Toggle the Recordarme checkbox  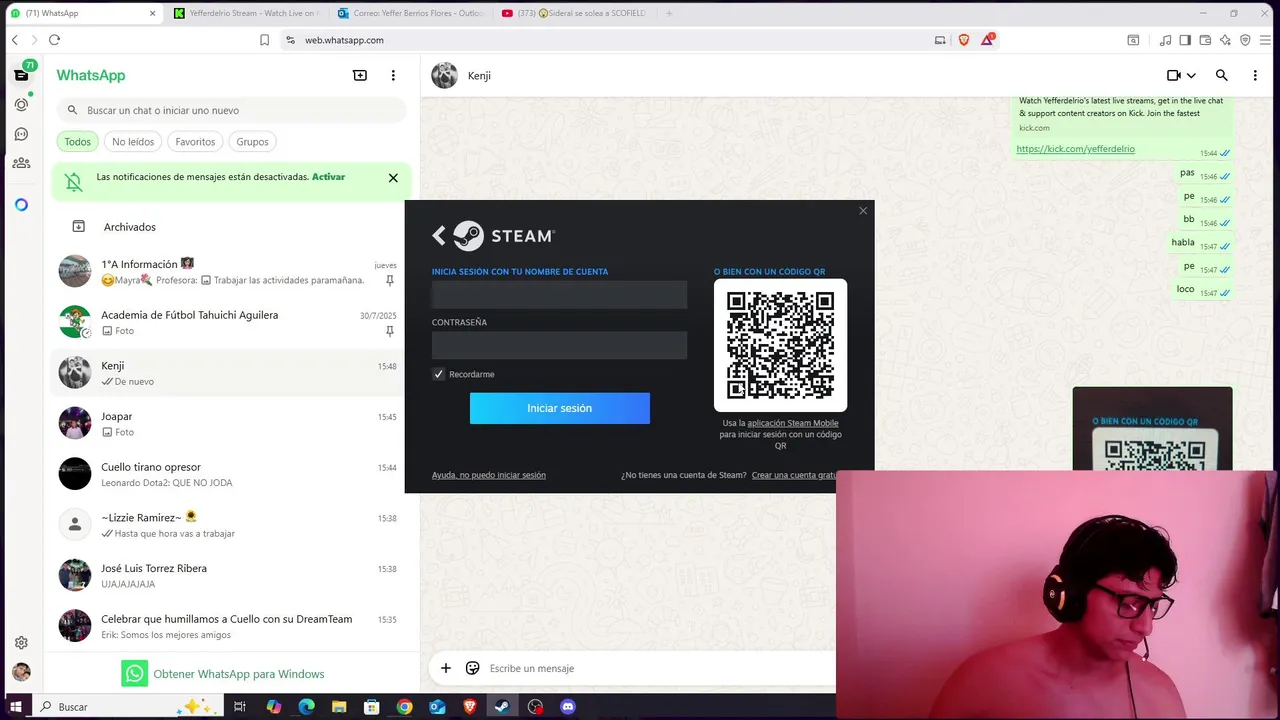438,374
